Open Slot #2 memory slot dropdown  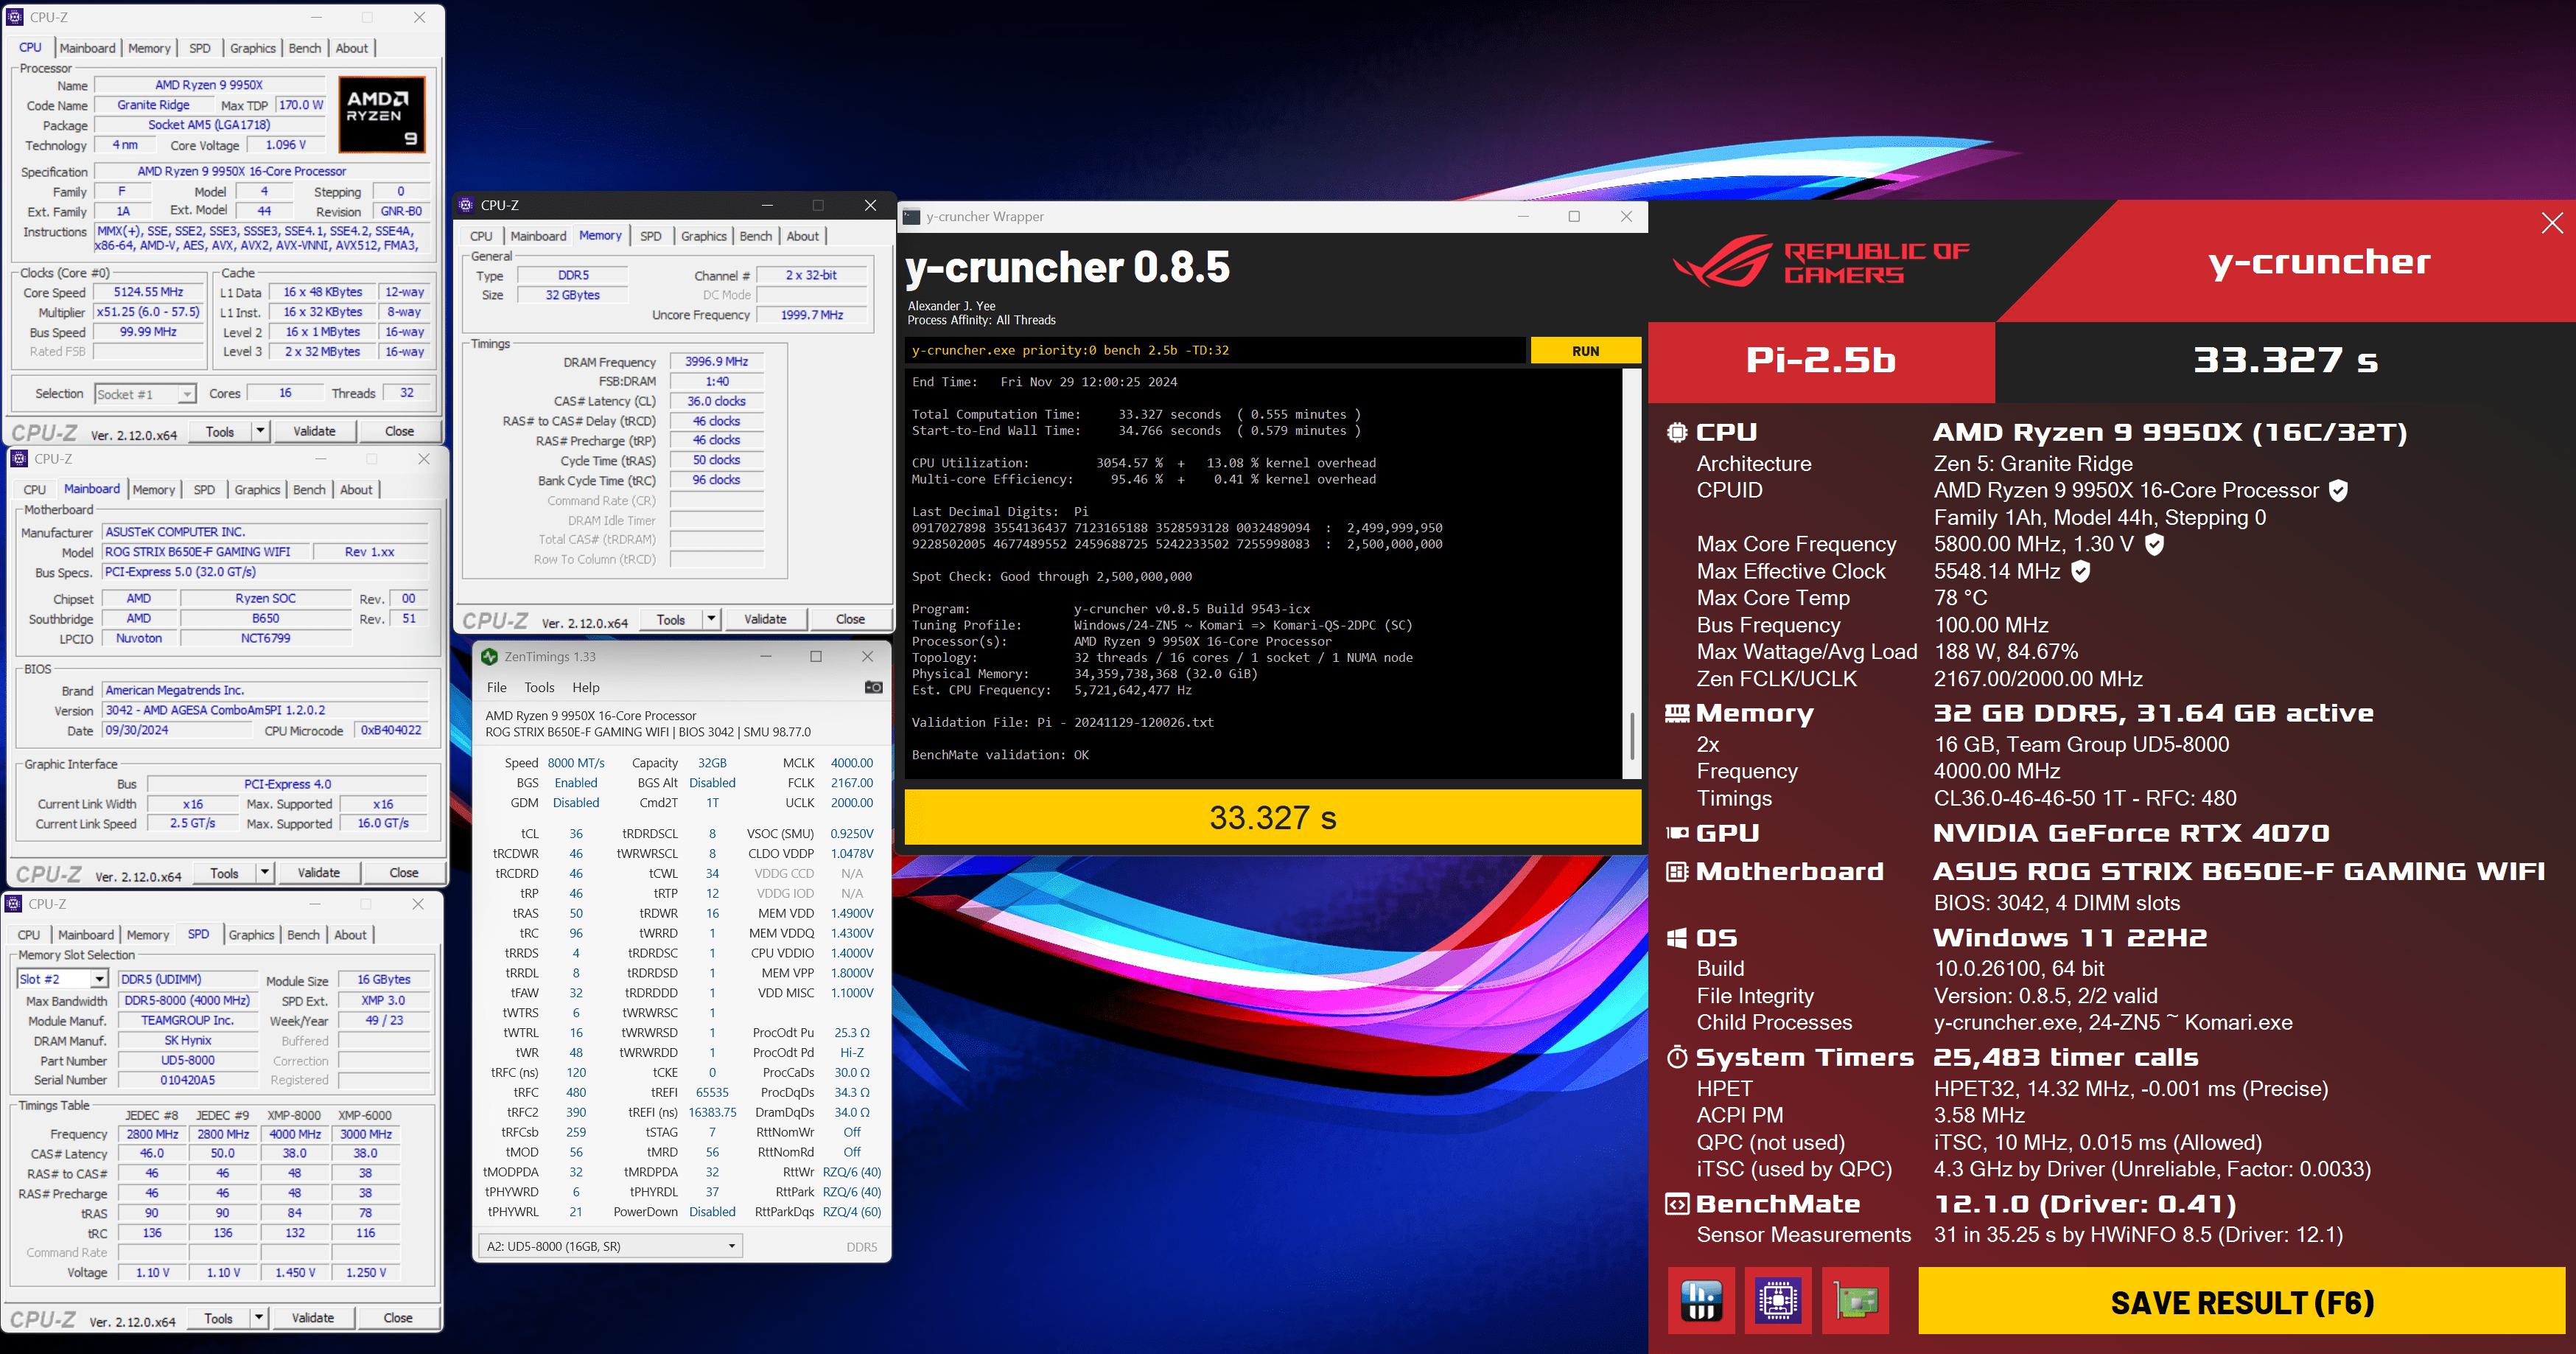click(x=62, y=980)
